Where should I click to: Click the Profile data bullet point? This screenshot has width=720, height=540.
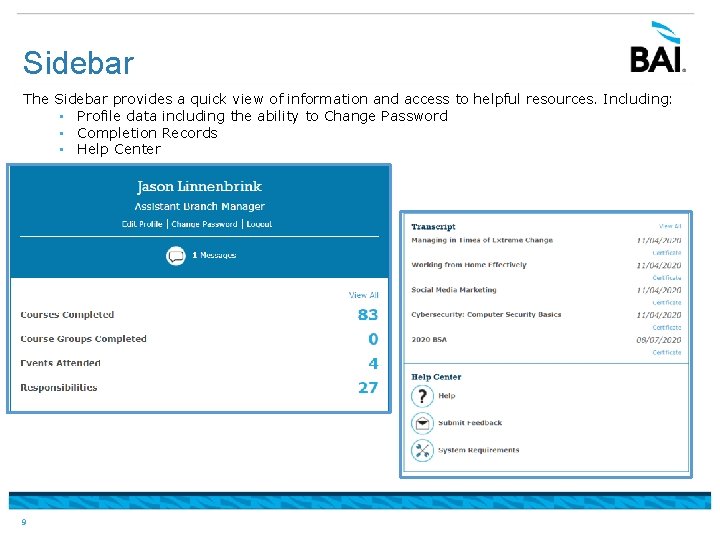pyautogui.click(x=262, y=116)
